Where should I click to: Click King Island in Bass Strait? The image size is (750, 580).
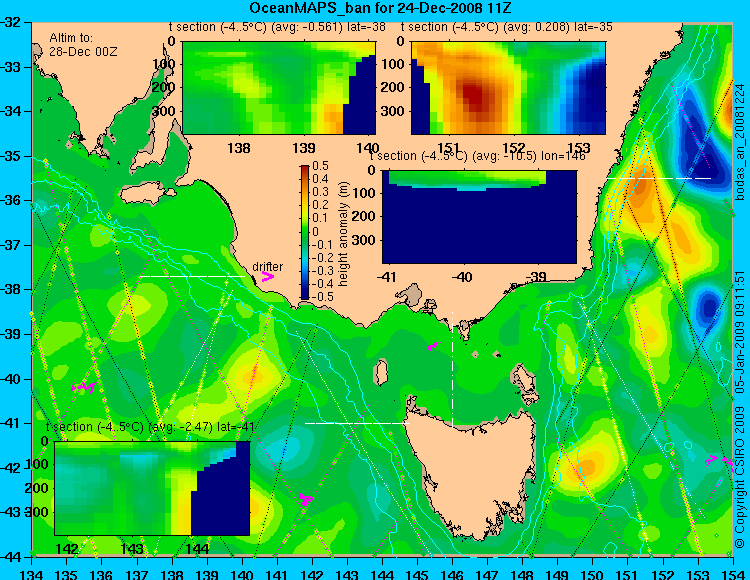pos(381,372)
